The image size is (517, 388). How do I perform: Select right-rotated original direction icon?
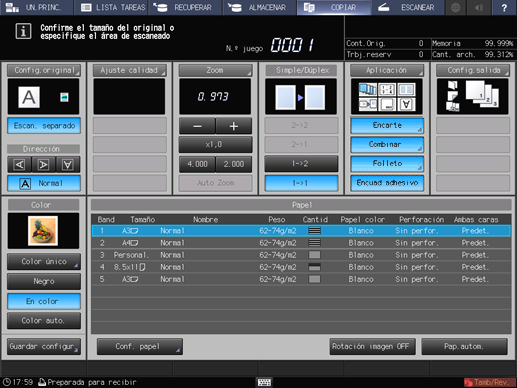pos(44,165)
